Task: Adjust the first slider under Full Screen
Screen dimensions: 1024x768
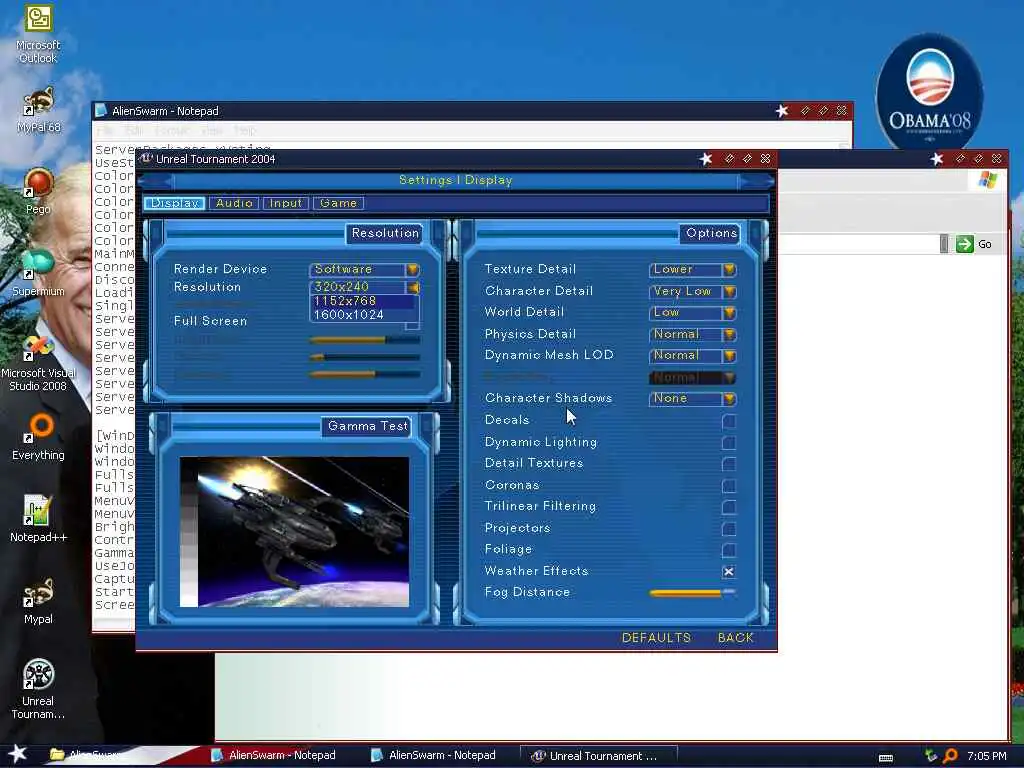Action: pyautogui.click(x=364, y=340)
